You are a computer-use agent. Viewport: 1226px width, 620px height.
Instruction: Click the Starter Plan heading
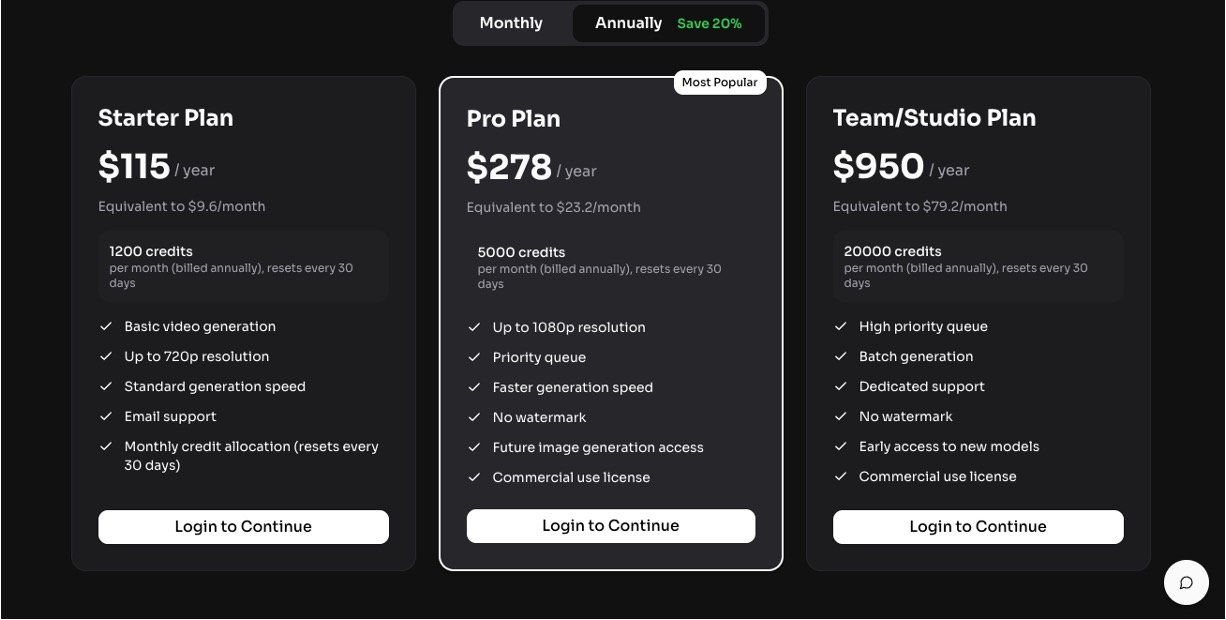[x=166, y=118]
